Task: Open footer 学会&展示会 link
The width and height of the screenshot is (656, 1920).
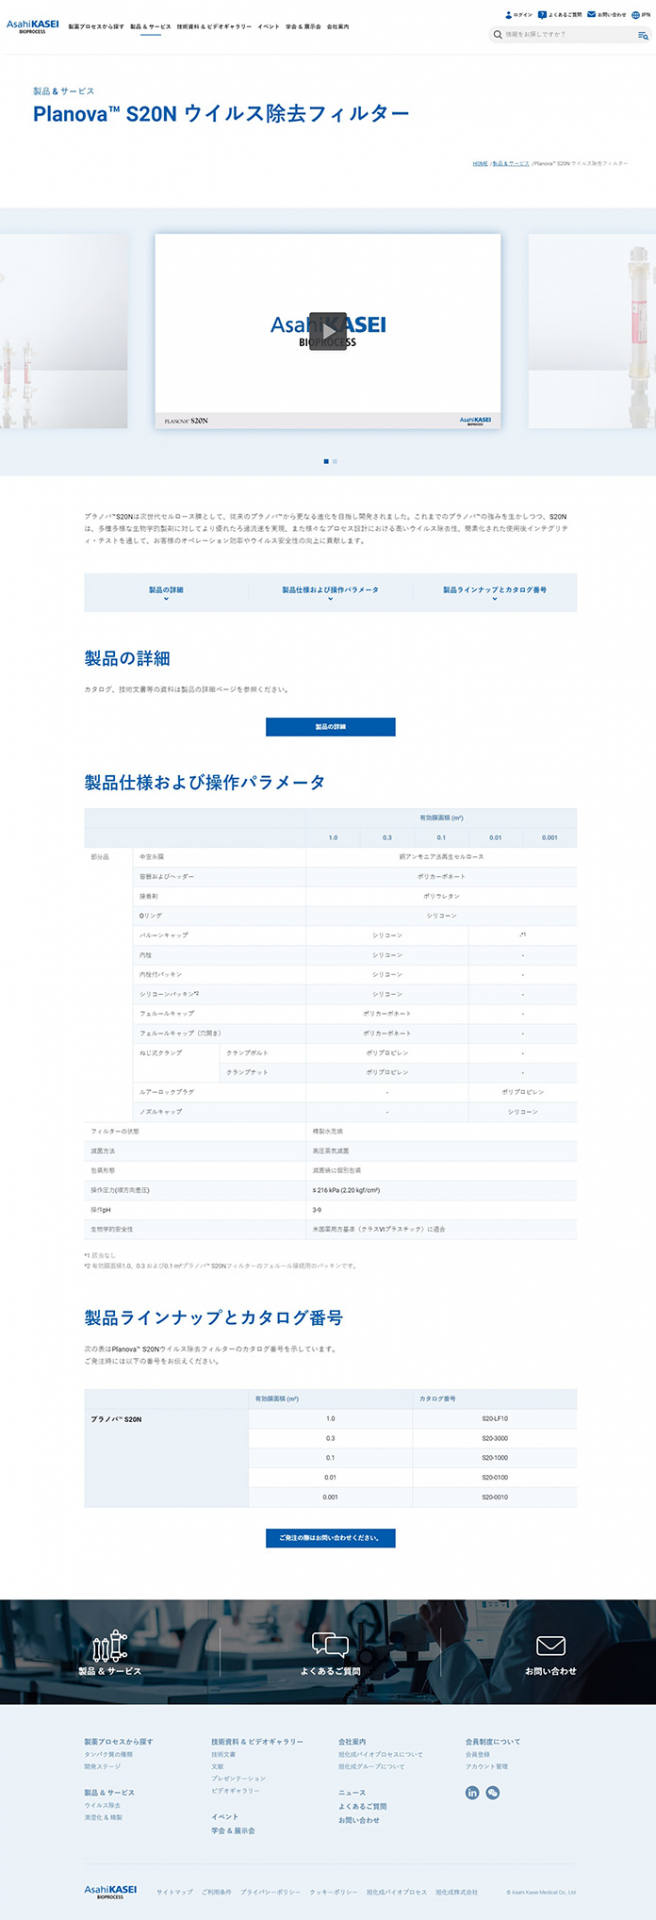Action: point(233,1831)
